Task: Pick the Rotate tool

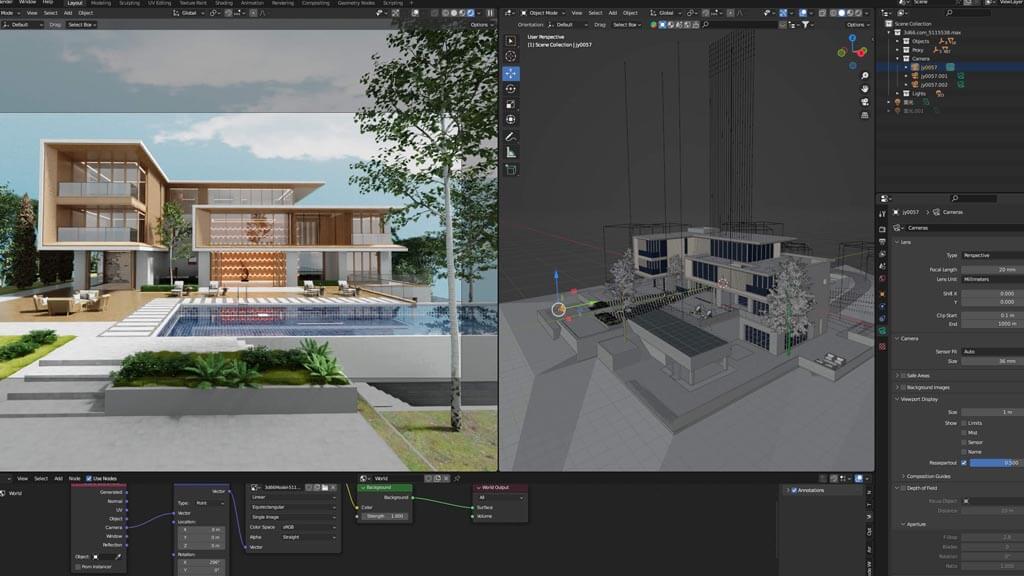Action: click(511, 89)
